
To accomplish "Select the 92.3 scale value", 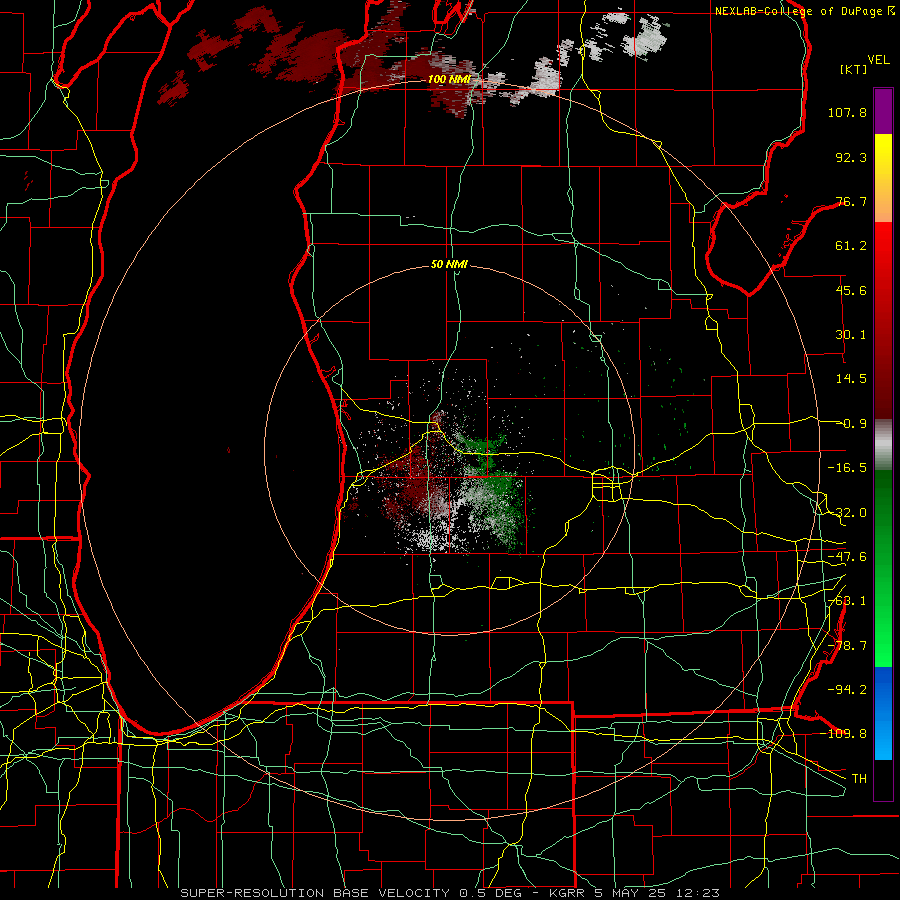I will [851, 157].
